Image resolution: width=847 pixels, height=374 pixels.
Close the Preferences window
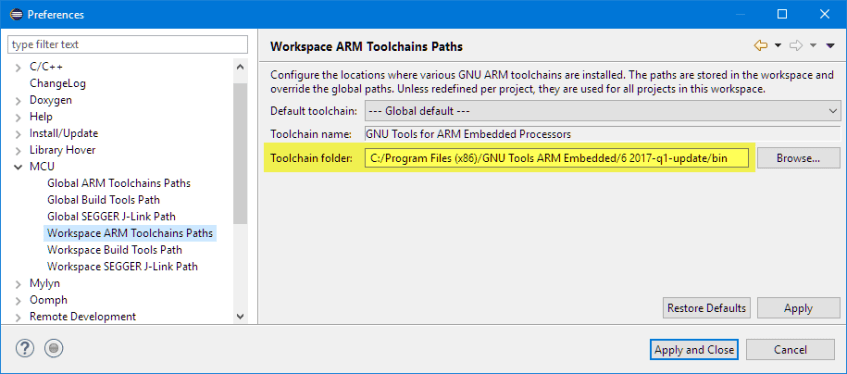tap(824, 14)
